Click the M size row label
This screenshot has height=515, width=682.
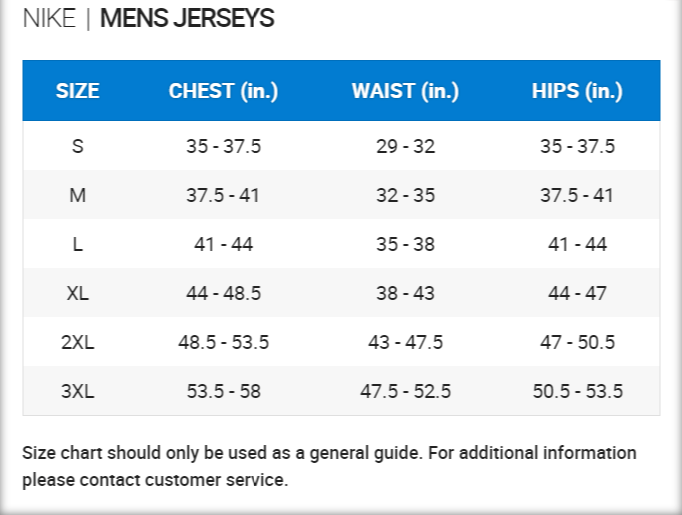click(x=78, y=195)
